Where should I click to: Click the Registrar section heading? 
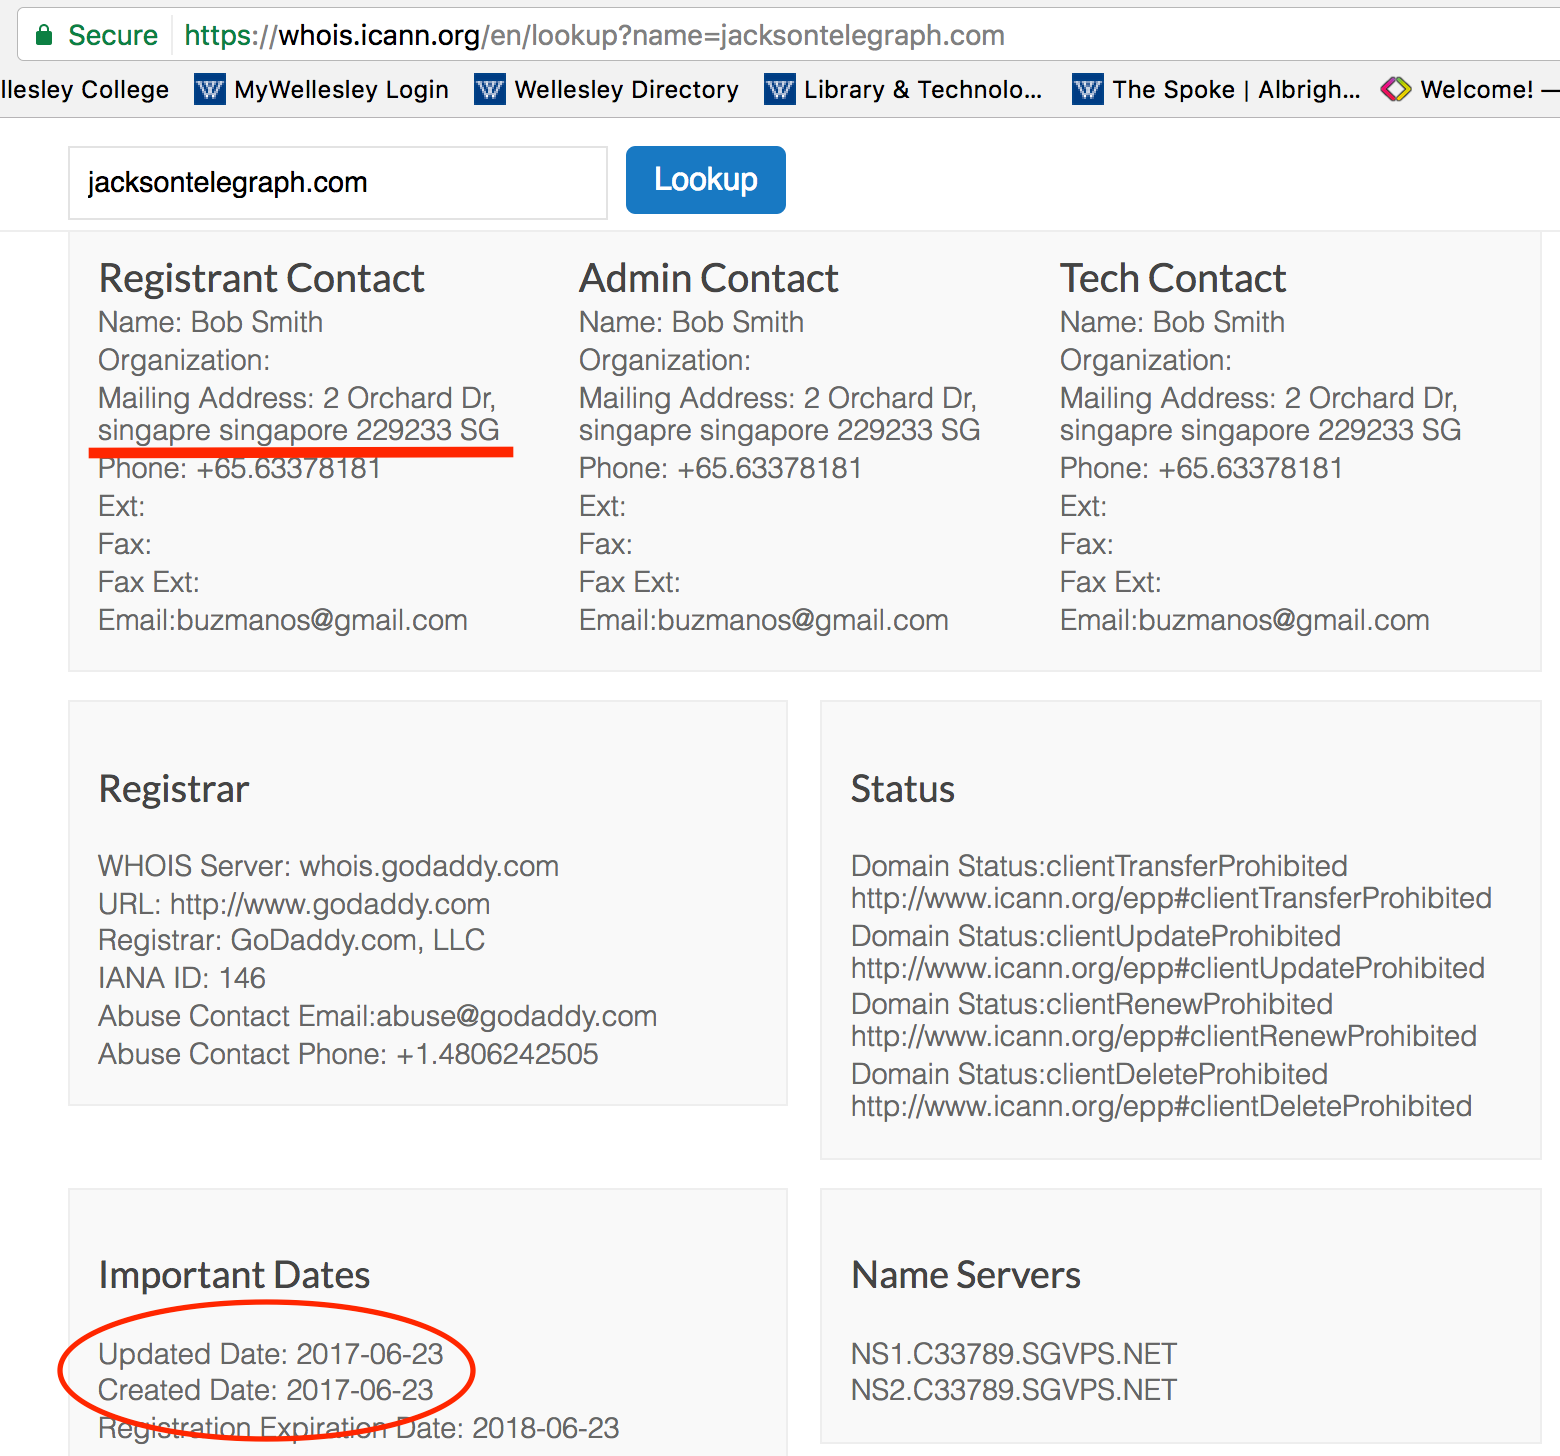[174, 789]
